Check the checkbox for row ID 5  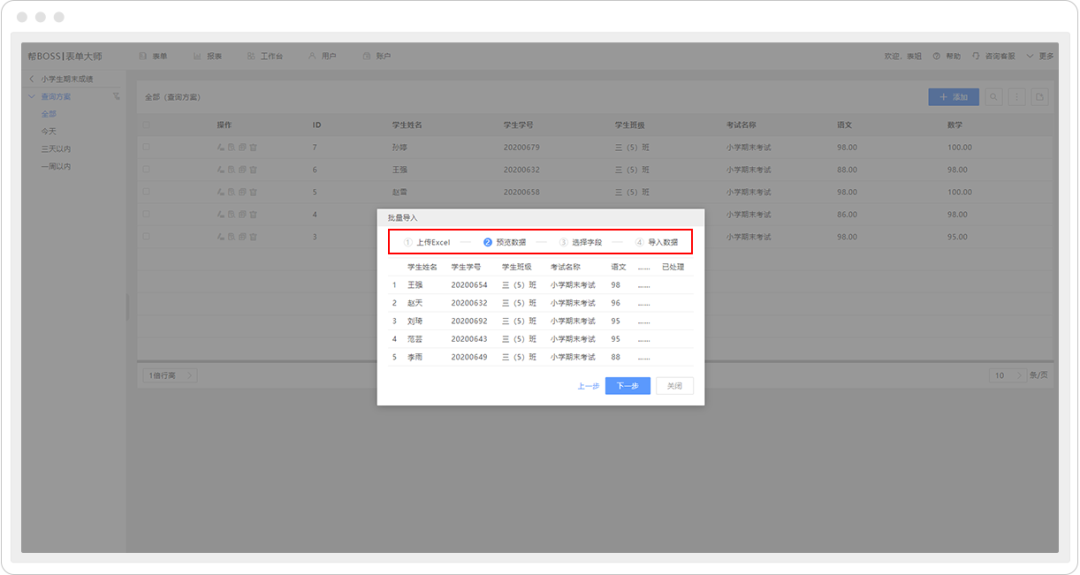click(147, 192)
